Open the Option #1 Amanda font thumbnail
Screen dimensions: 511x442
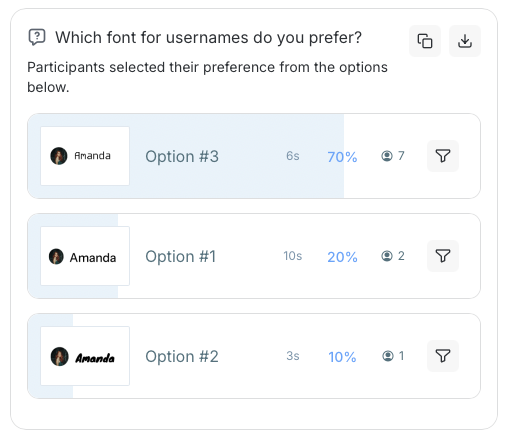click(x=85, y=256)
